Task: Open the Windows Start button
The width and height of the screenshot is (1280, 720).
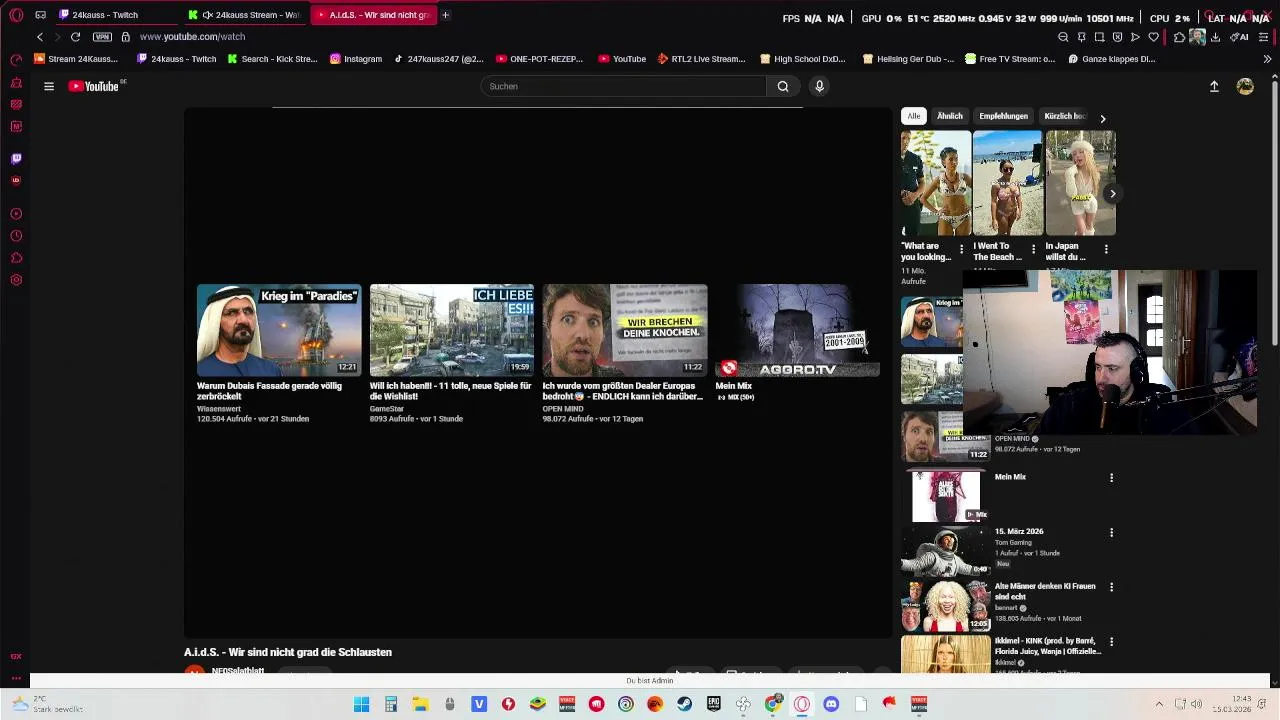Action: 361,705
